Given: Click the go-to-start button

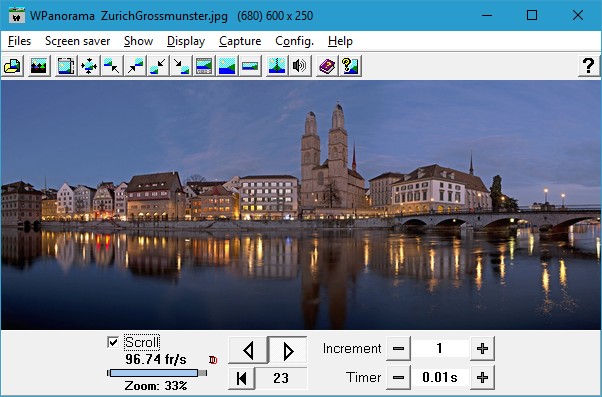Looking at the screenshot, I should pos(241,378).
